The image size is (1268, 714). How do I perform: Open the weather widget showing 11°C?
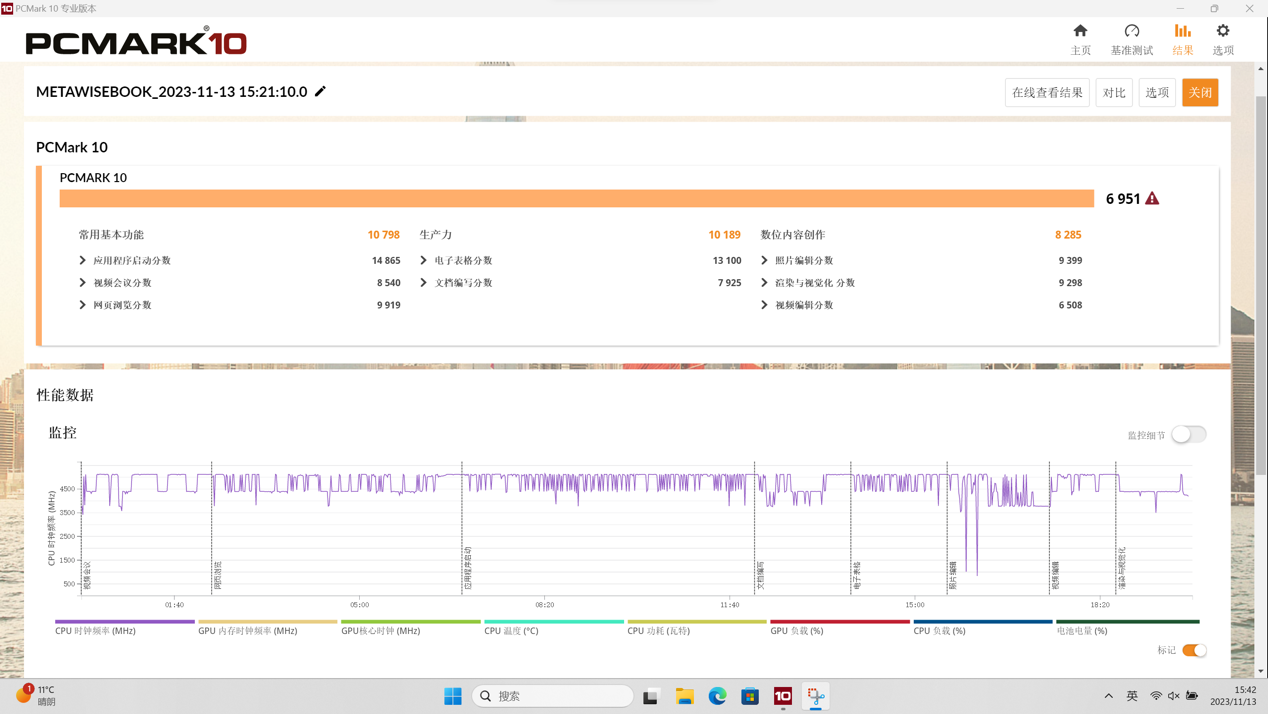[x=36, y=695]
